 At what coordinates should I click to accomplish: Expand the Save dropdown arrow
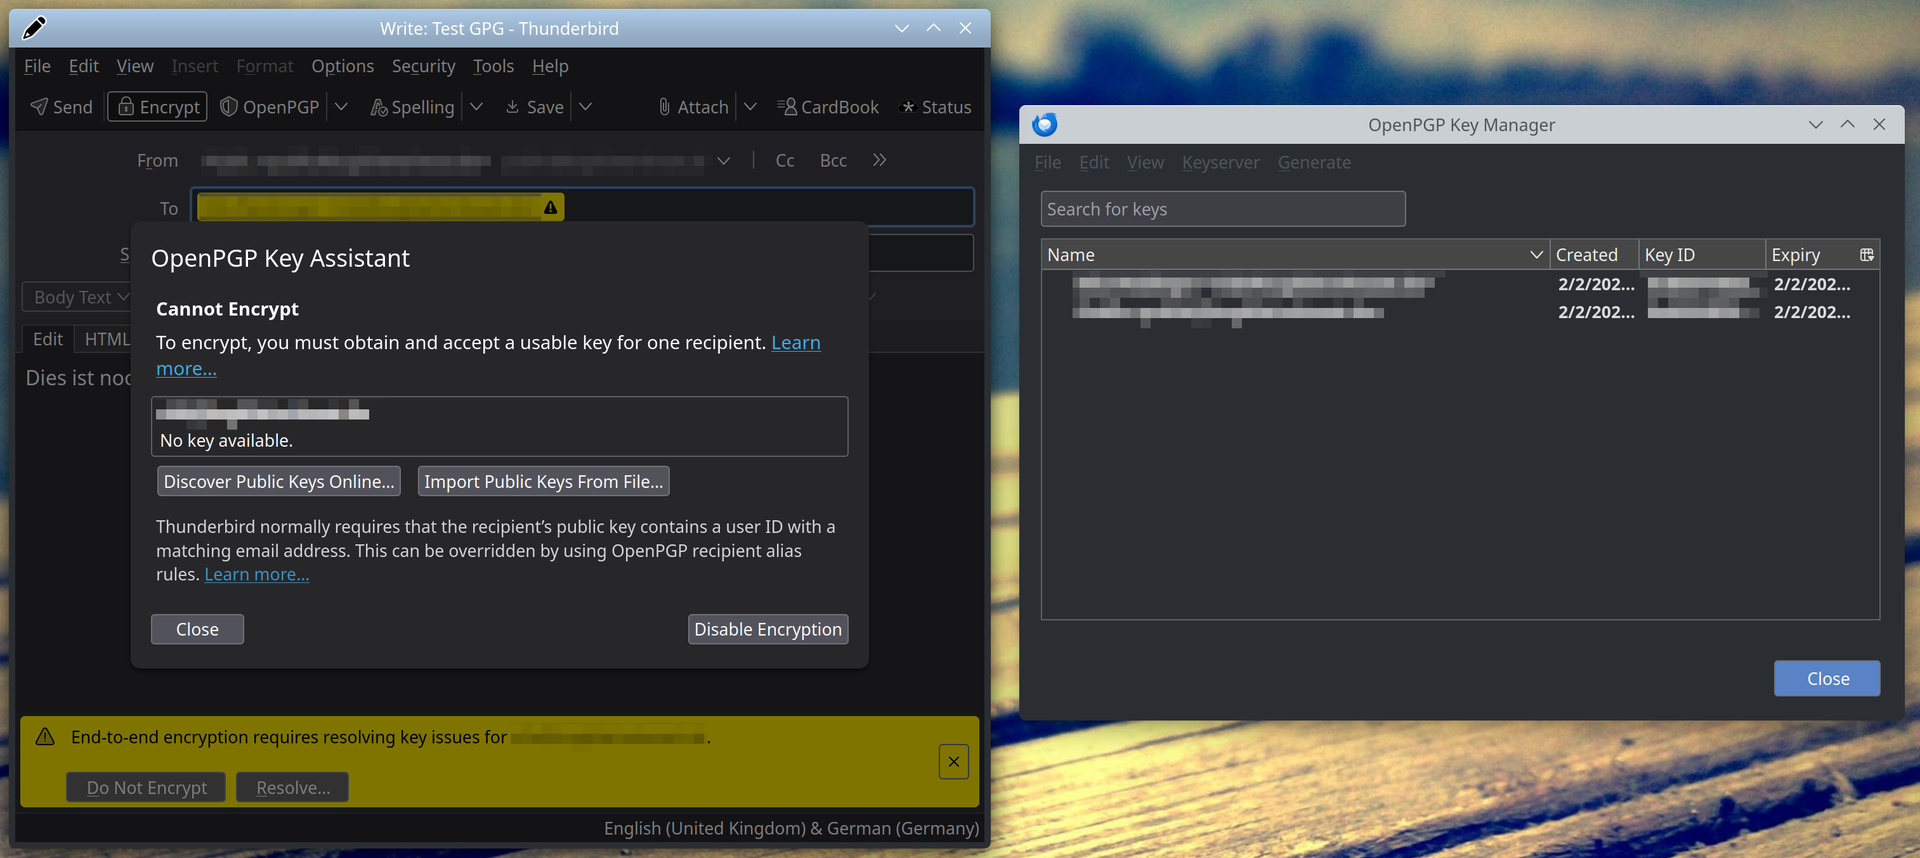pyautogui.click(x=585, y=107)
